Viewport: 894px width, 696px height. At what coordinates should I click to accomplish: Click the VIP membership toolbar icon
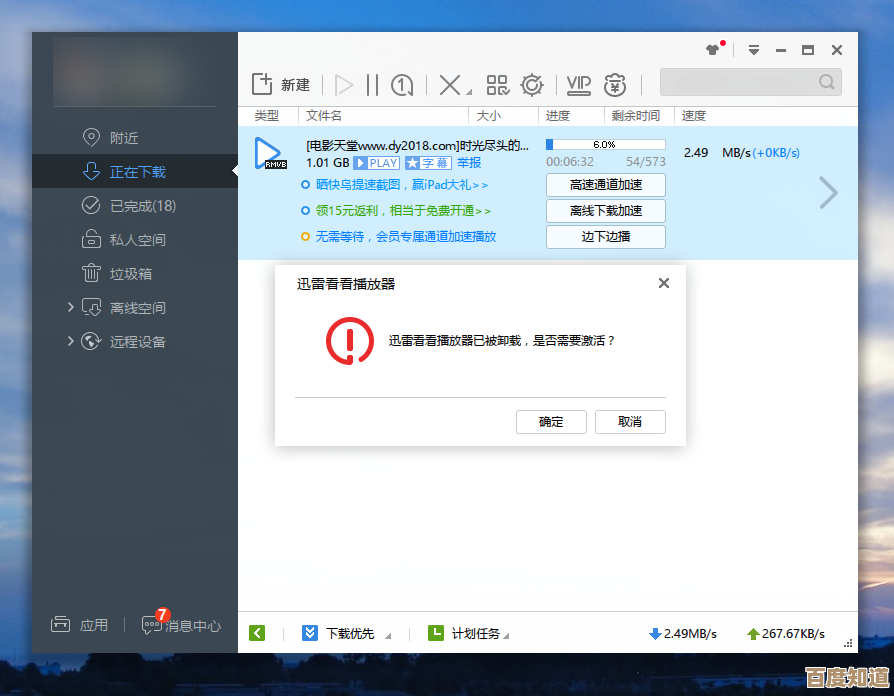coord(578,84)
